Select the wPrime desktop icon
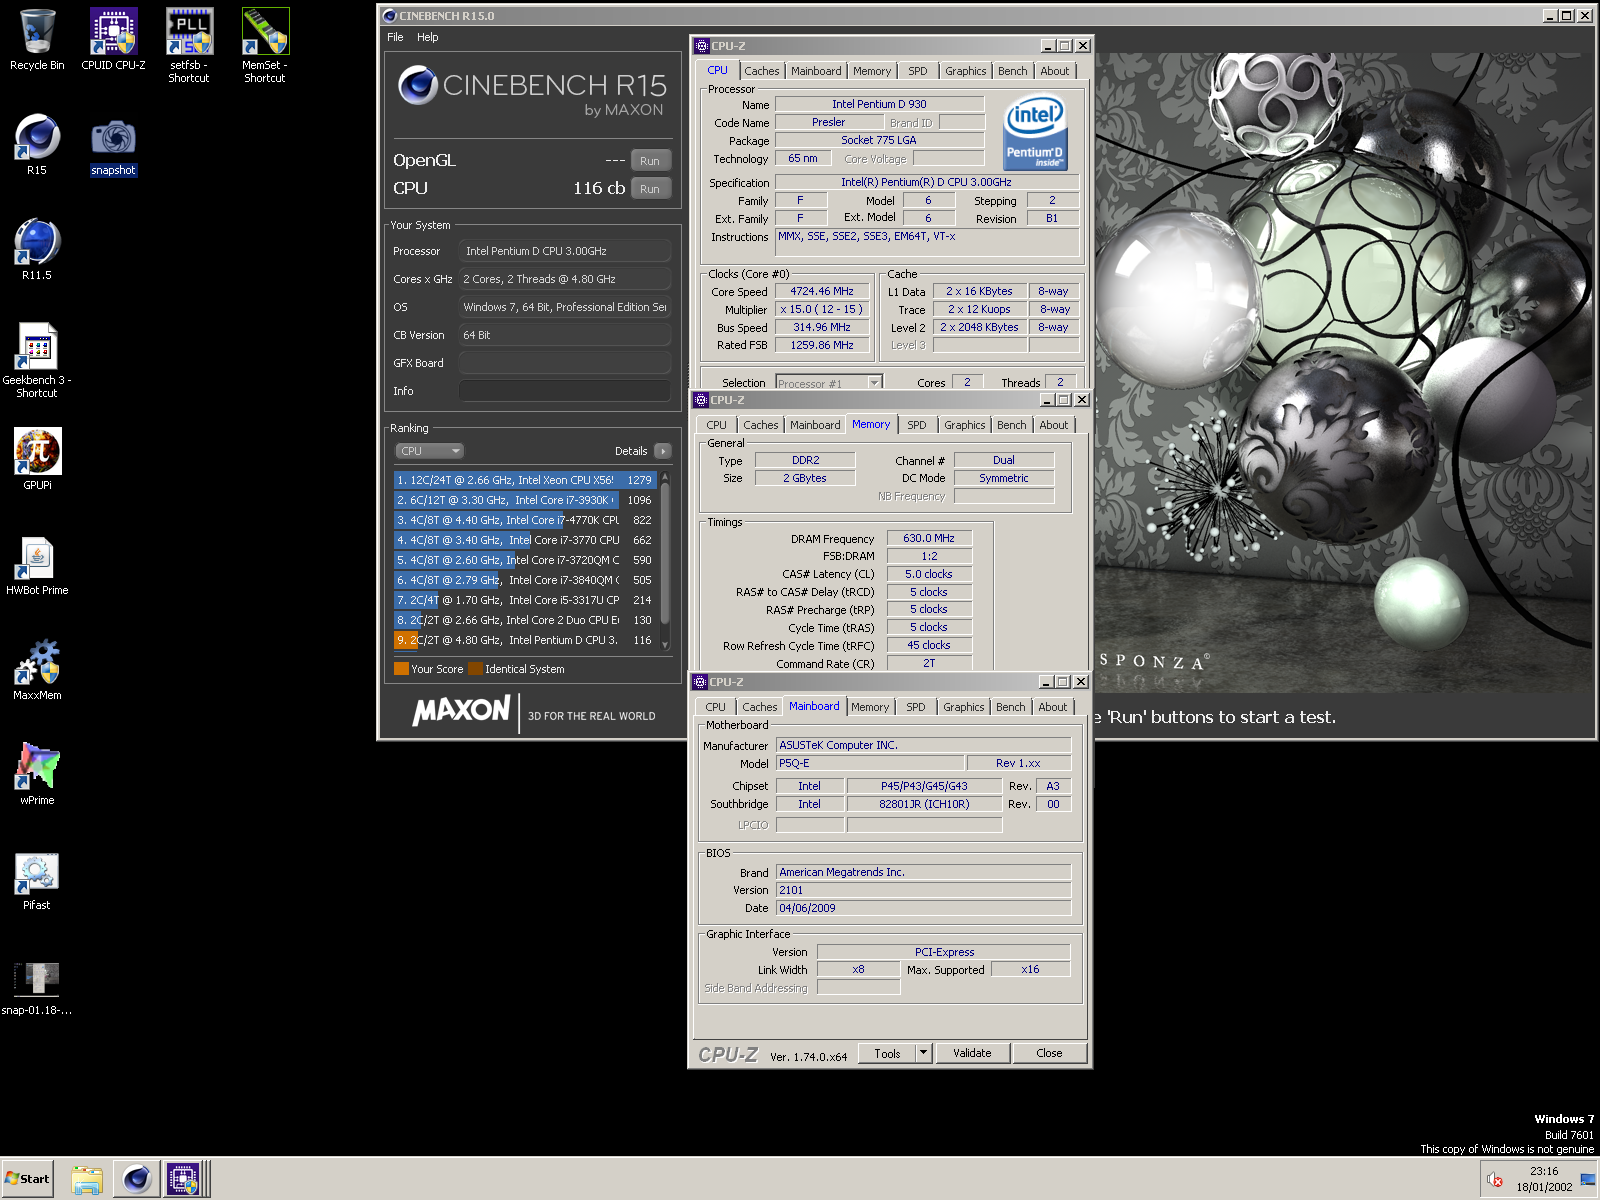This screenshot has width=1600, height=1200. coord(37,775)
